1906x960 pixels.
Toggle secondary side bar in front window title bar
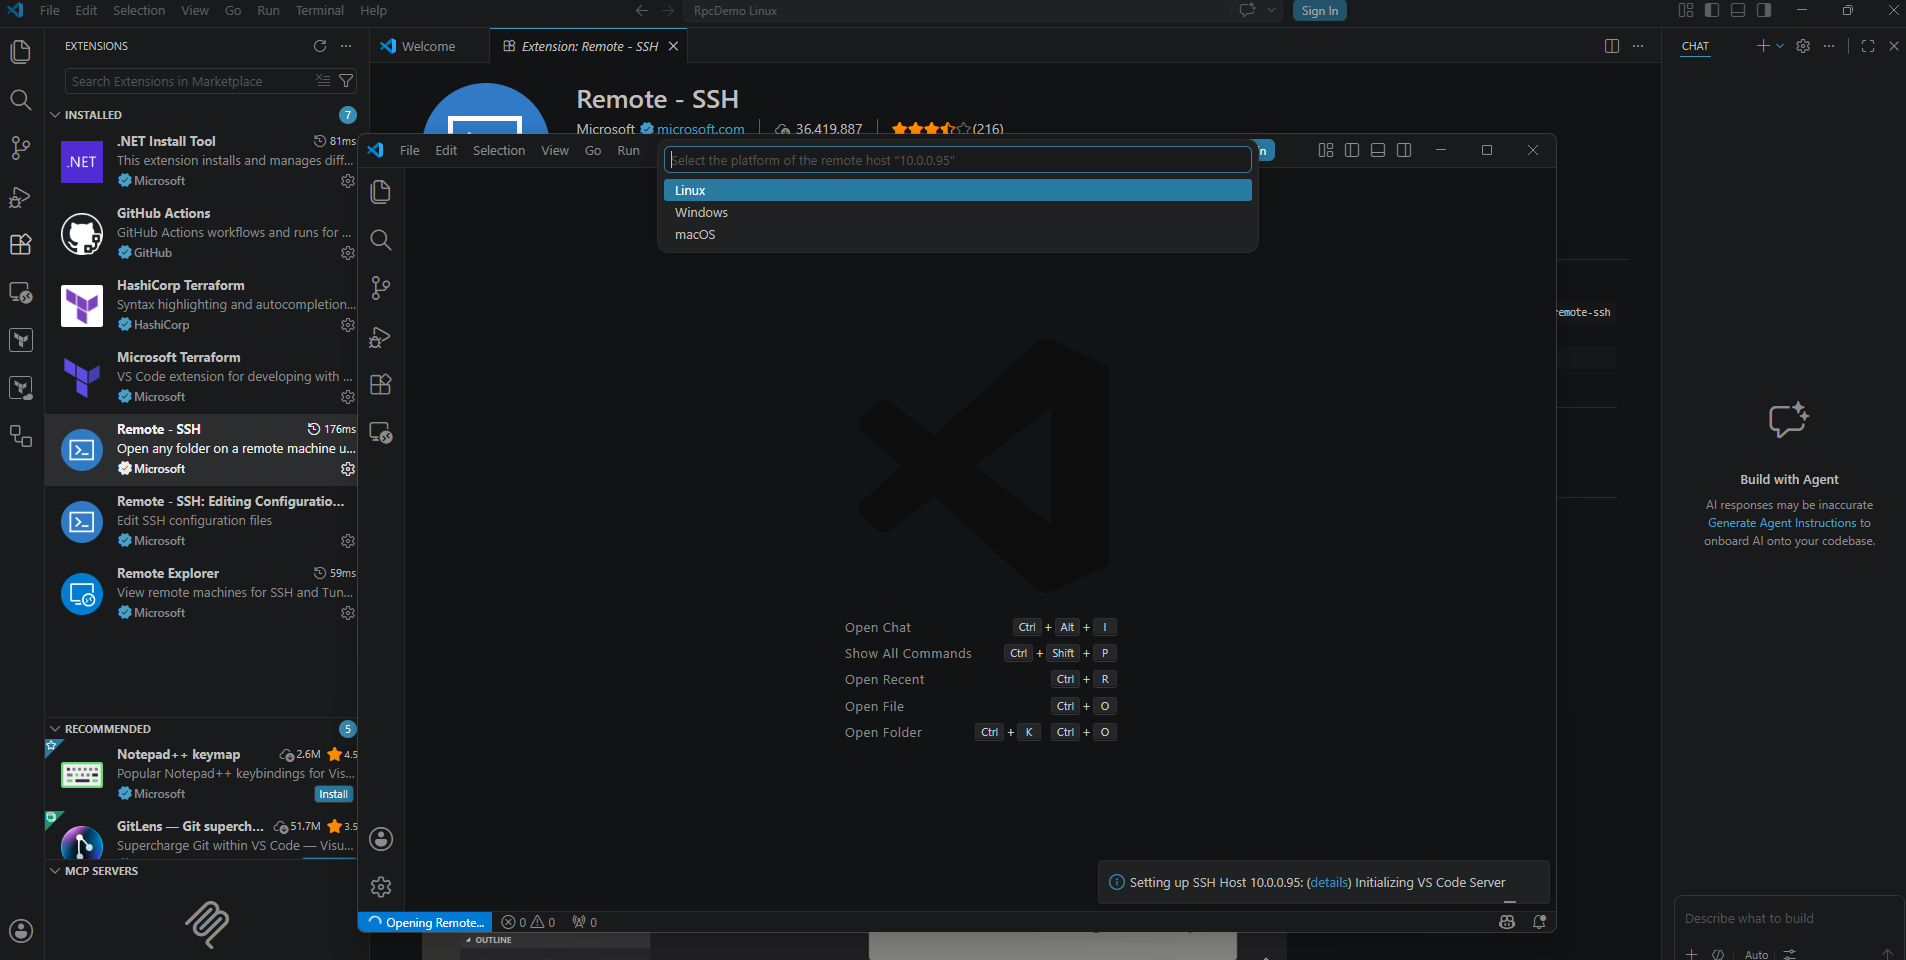1404,150
